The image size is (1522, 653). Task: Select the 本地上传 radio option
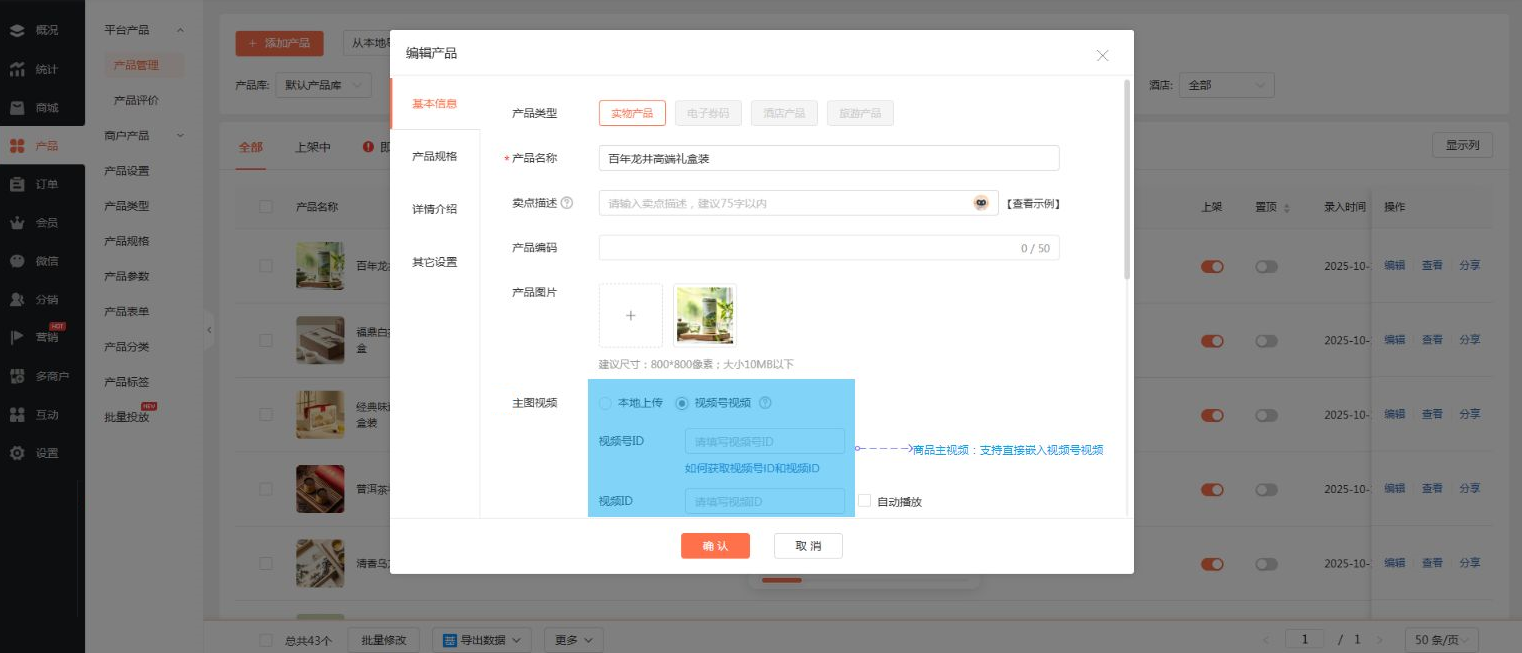605,403
